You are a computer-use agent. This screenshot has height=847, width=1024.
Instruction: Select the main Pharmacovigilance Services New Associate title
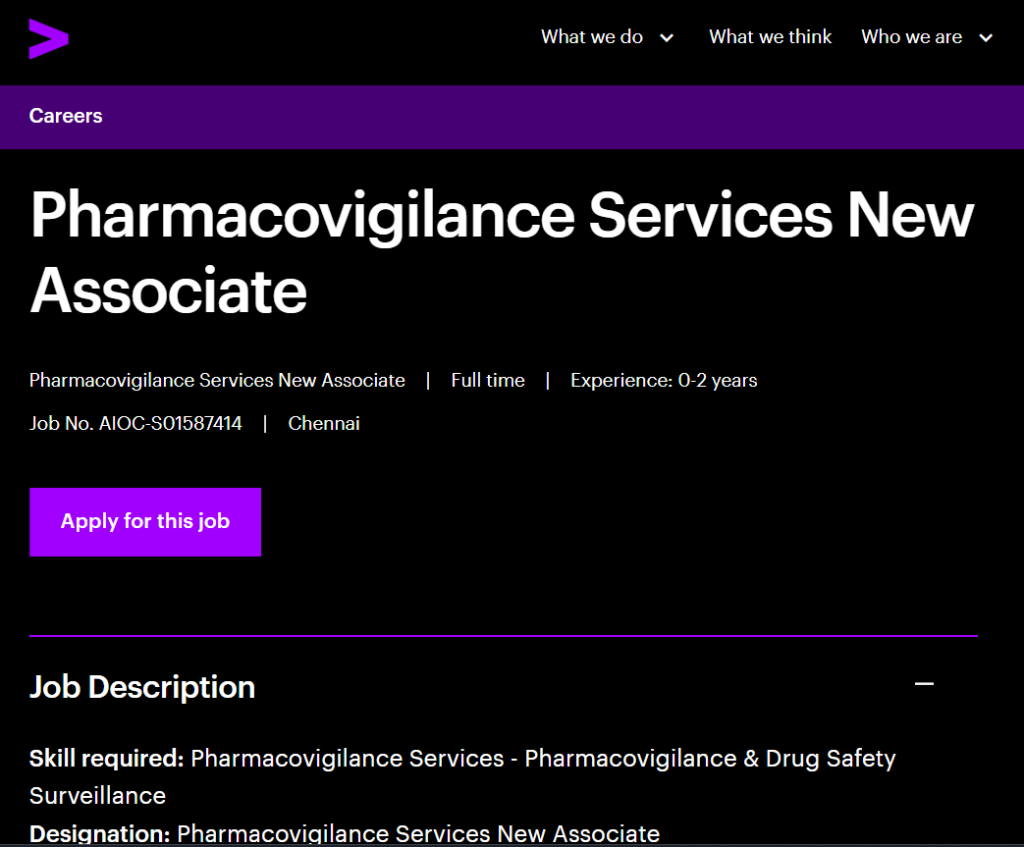tap(502, 252)
